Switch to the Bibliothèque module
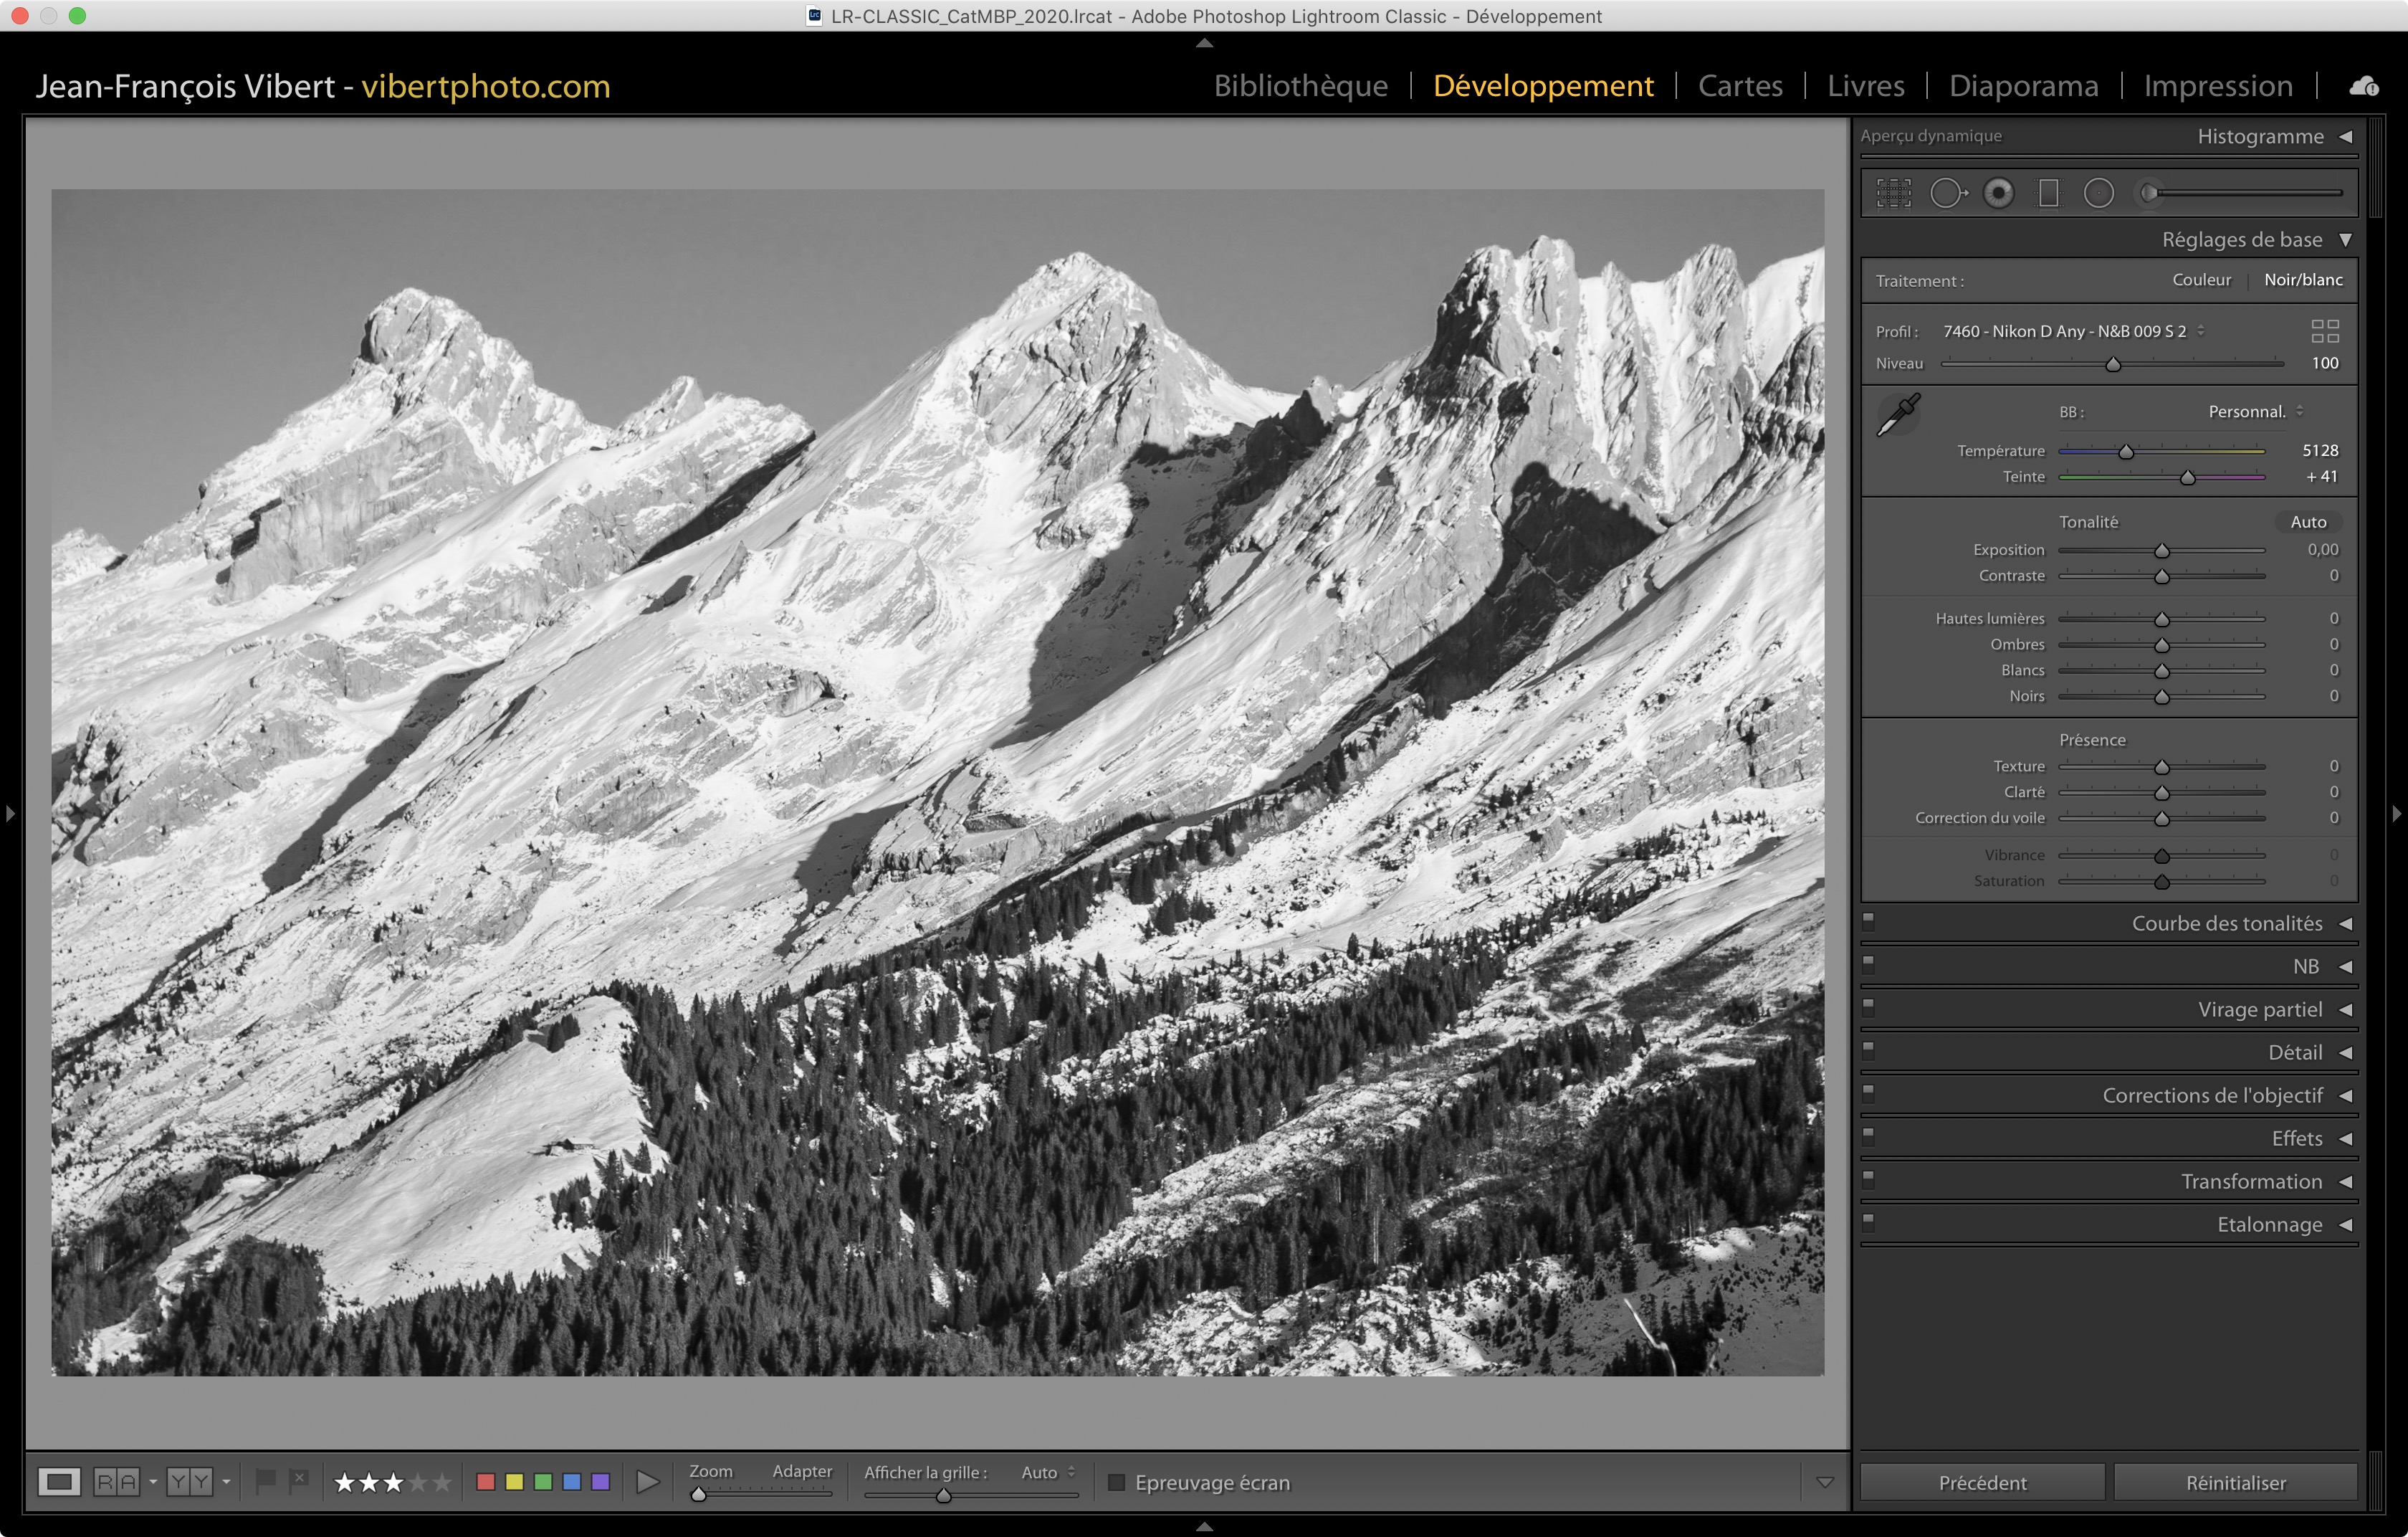Screen dimensions: 2408x1537 coord(1300,86)
